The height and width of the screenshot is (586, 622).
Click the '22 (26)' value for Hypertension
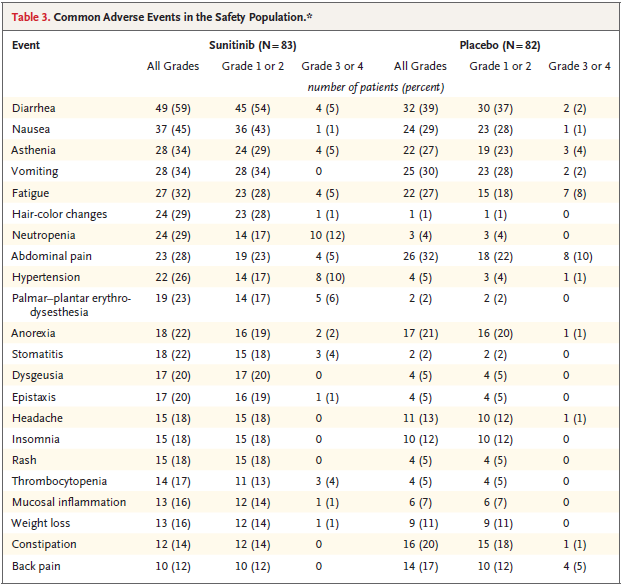pyautogui.click(x=173, y=277)
